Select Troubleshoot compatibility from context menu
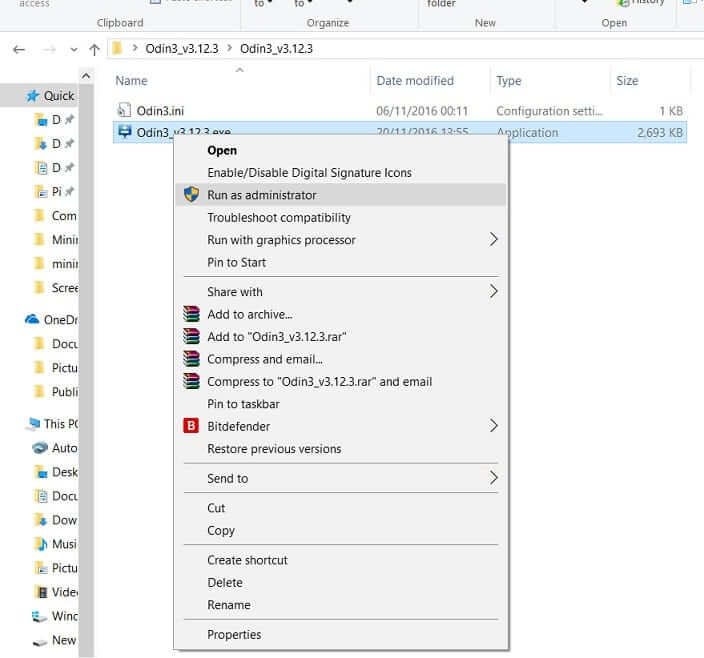This screenshot has width=704, height=658. (x=278, y=217)
